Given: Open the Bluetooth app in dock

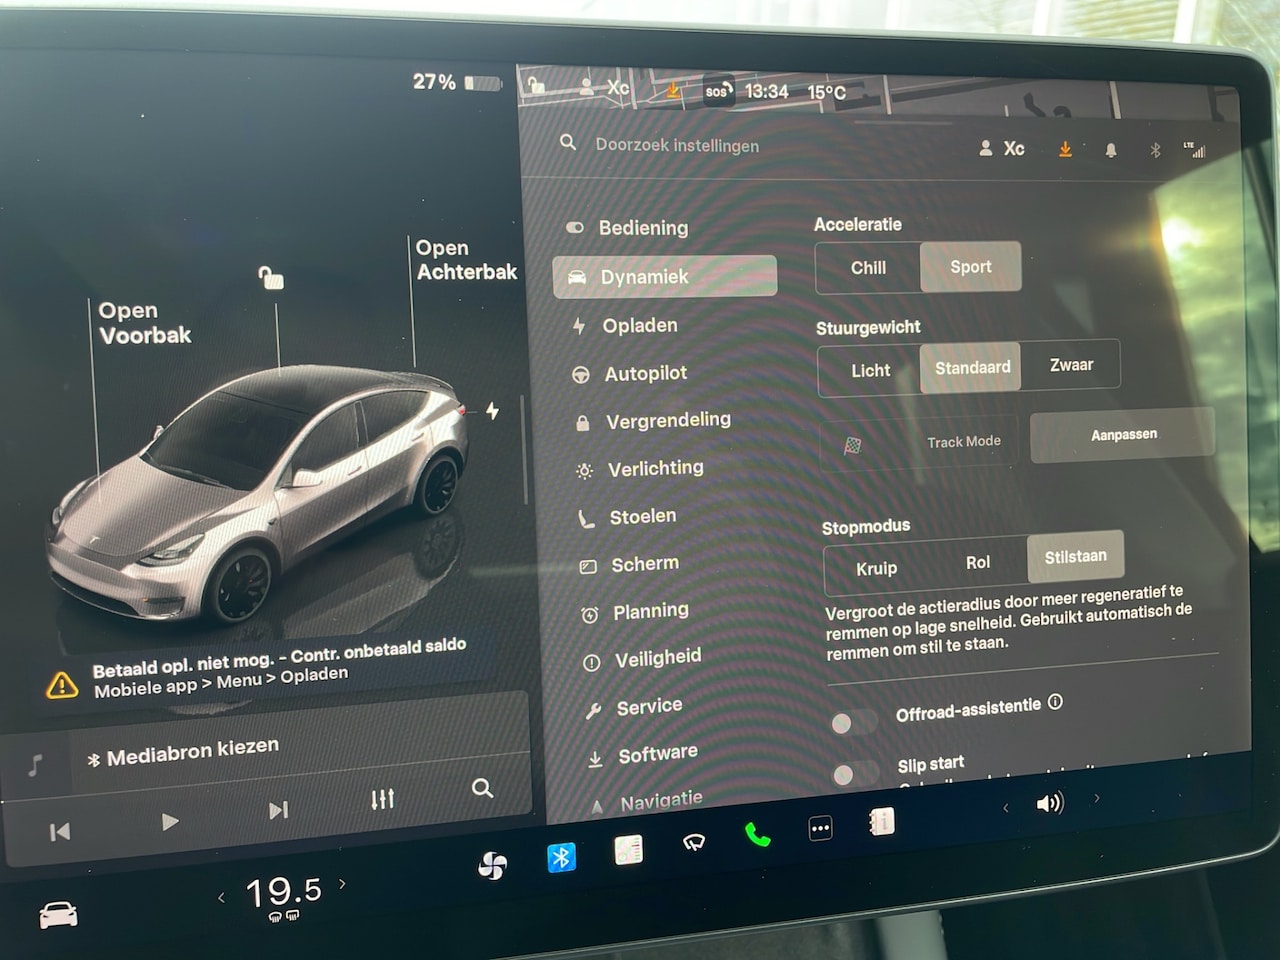Looking at the screenshot, I should point(561,857).
